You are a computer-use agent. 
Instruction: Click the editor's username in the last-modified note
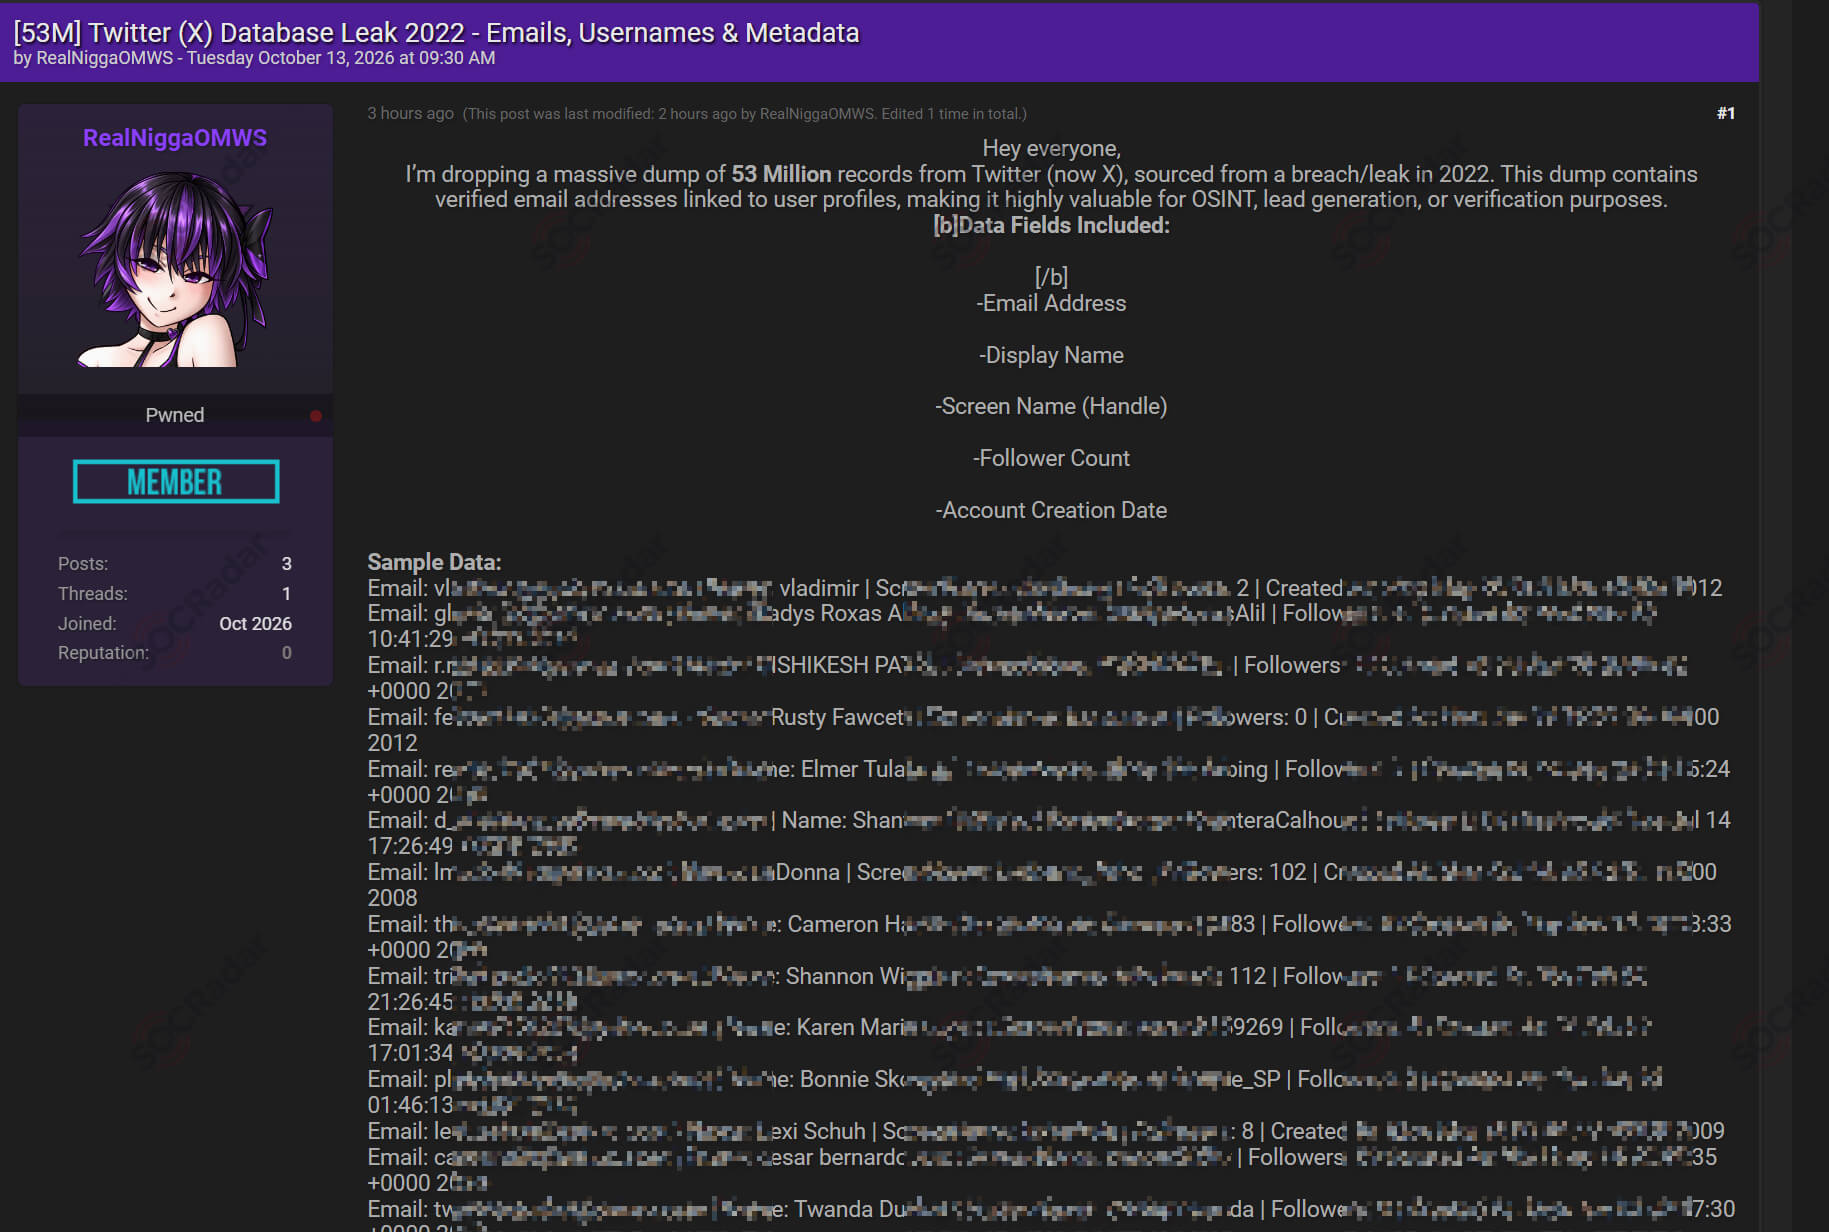click(x=817, y=114)
